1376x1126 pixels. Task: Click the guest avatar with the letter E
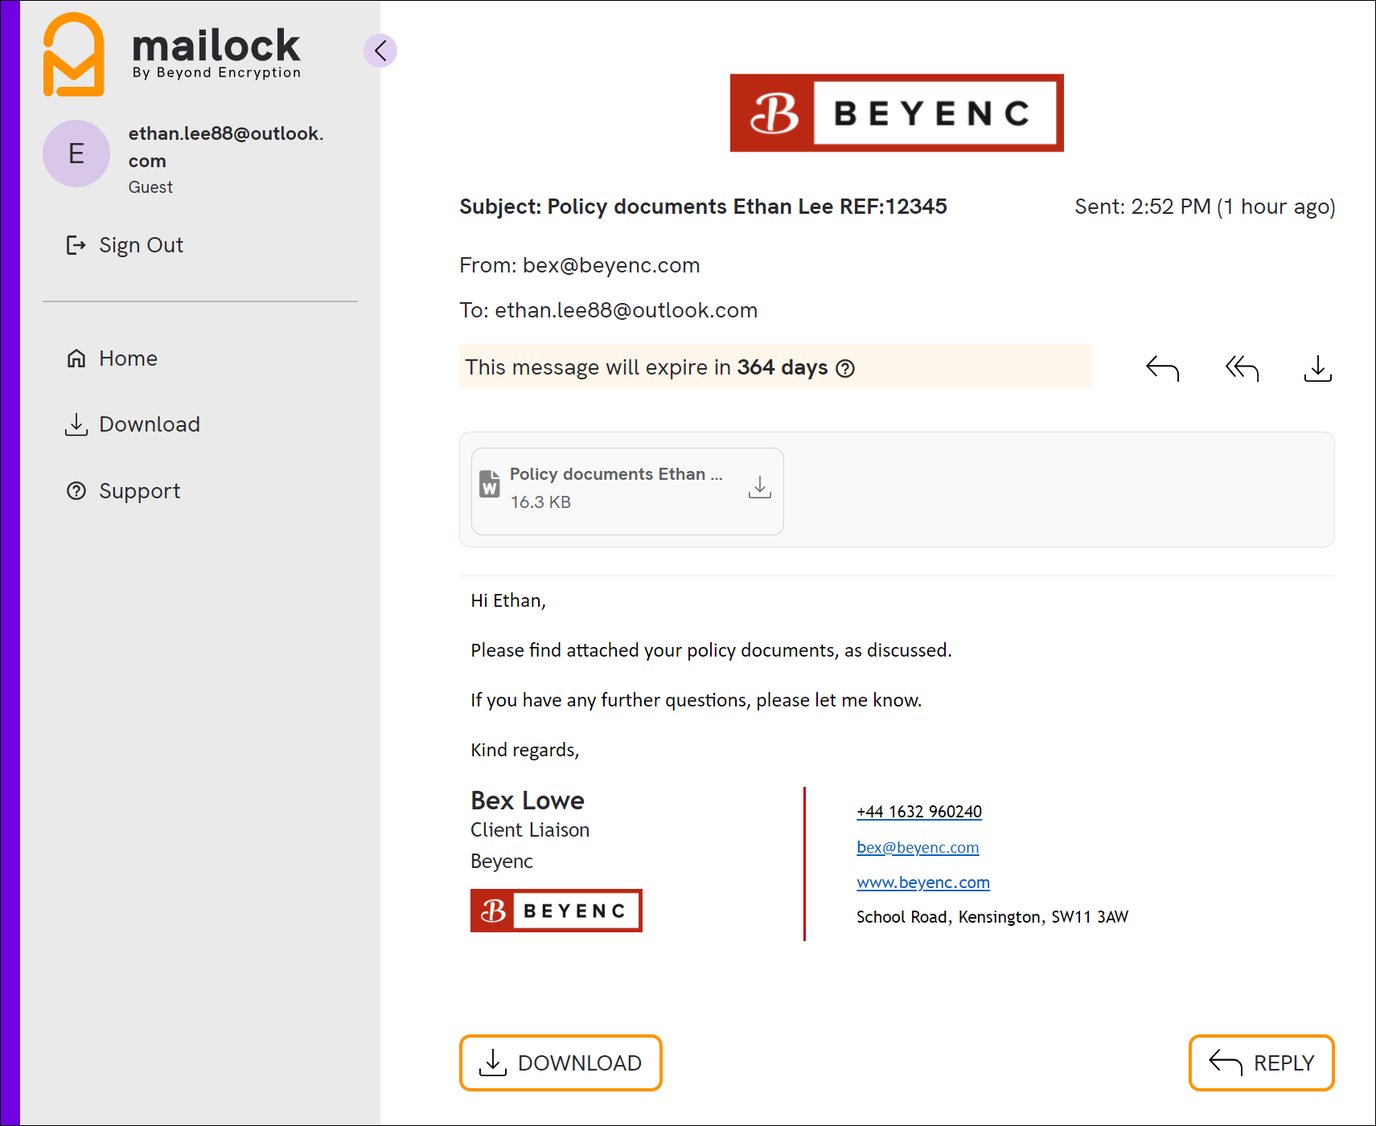point(76,154)
